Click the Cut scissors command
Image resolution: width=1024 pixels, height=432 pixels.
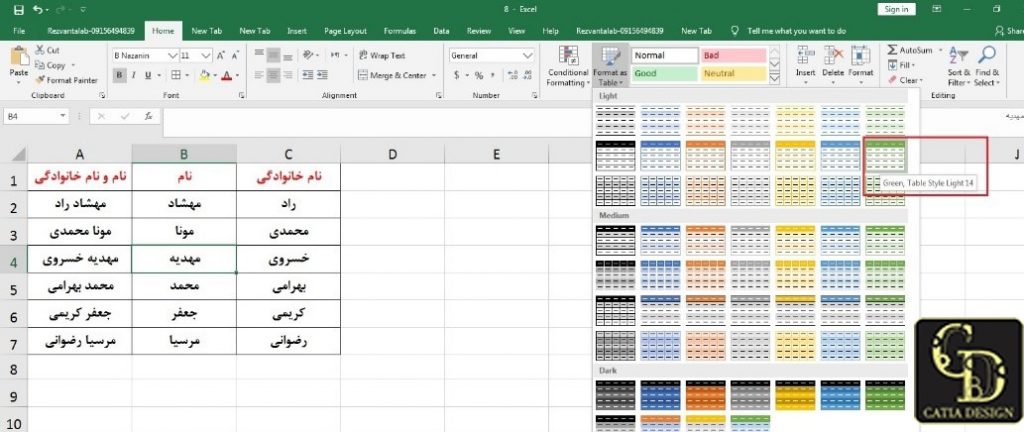pos(48,50)
